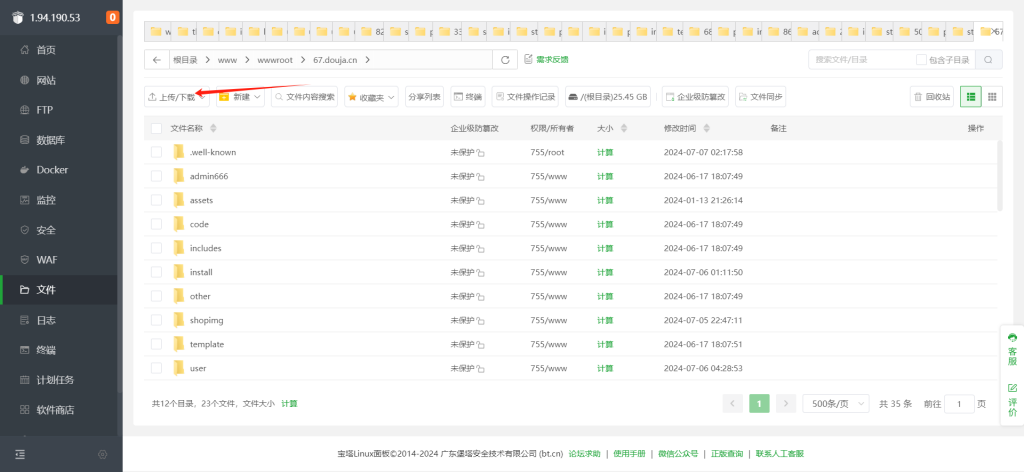The height and width of the screenshot is (472, 1024).
Task: Check the .well-known folder checkbox
Action: click(x=156, y=152)
